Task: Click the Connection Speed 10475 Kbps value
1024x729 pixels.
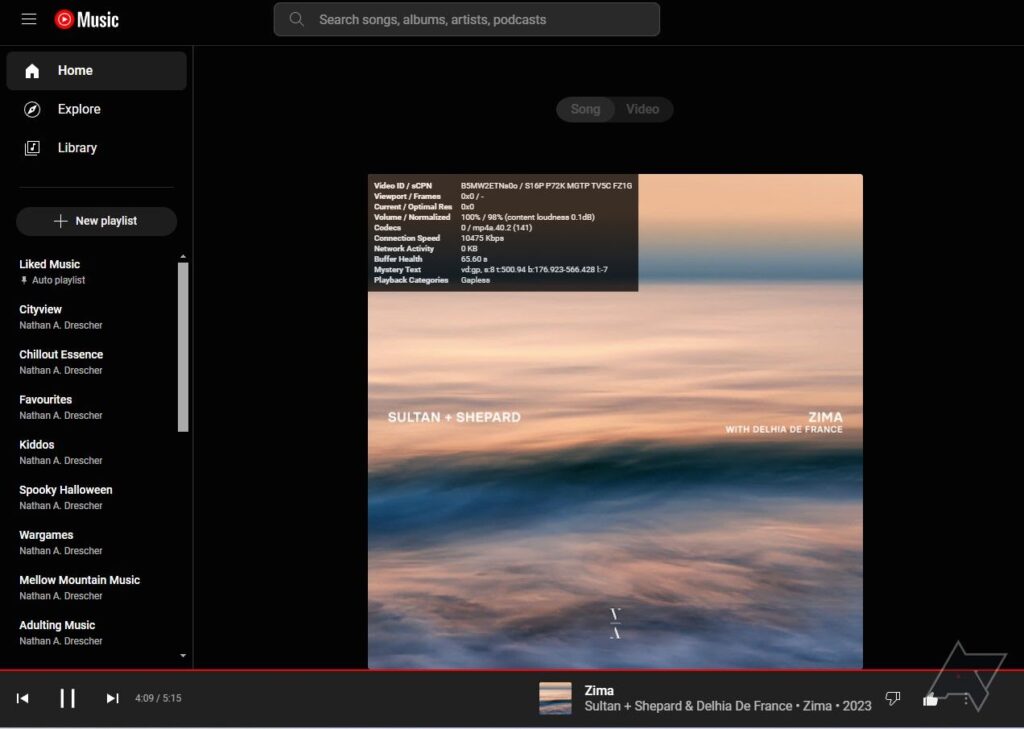Action: 482,238
